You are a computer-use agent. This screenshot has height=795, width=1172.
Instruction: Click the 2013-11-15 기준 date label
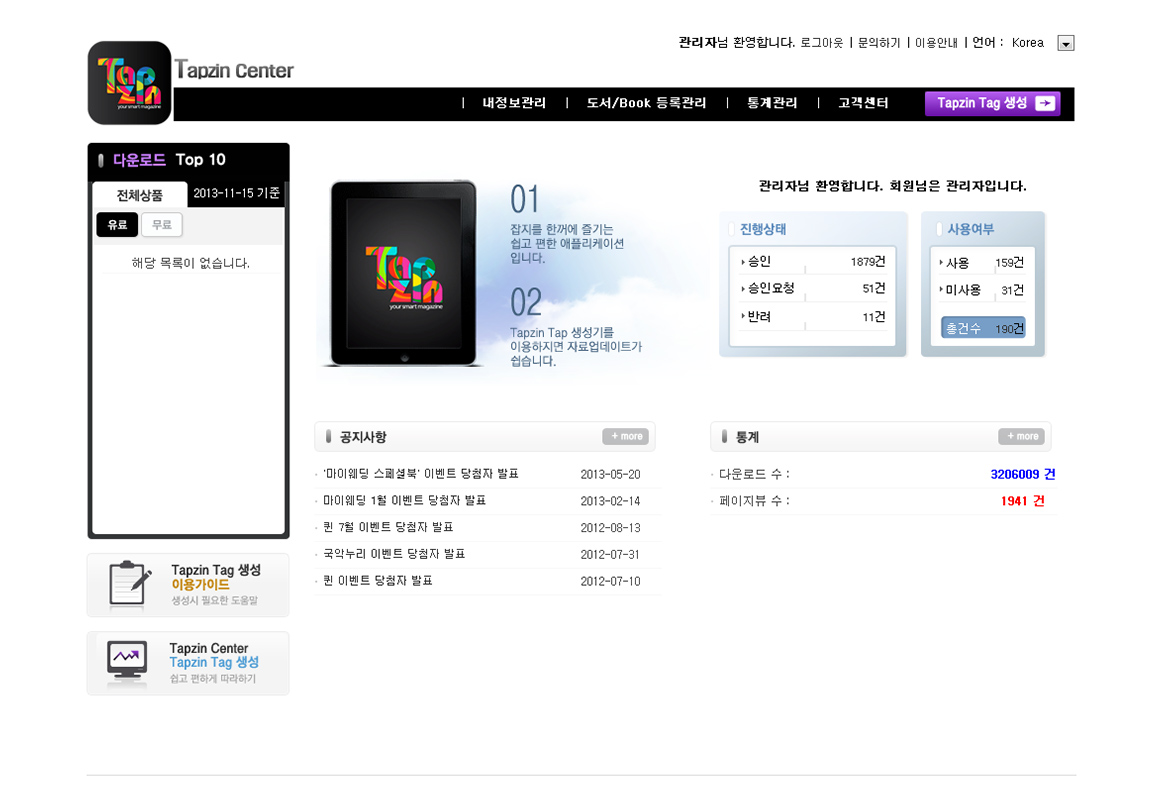coord(236,194)
